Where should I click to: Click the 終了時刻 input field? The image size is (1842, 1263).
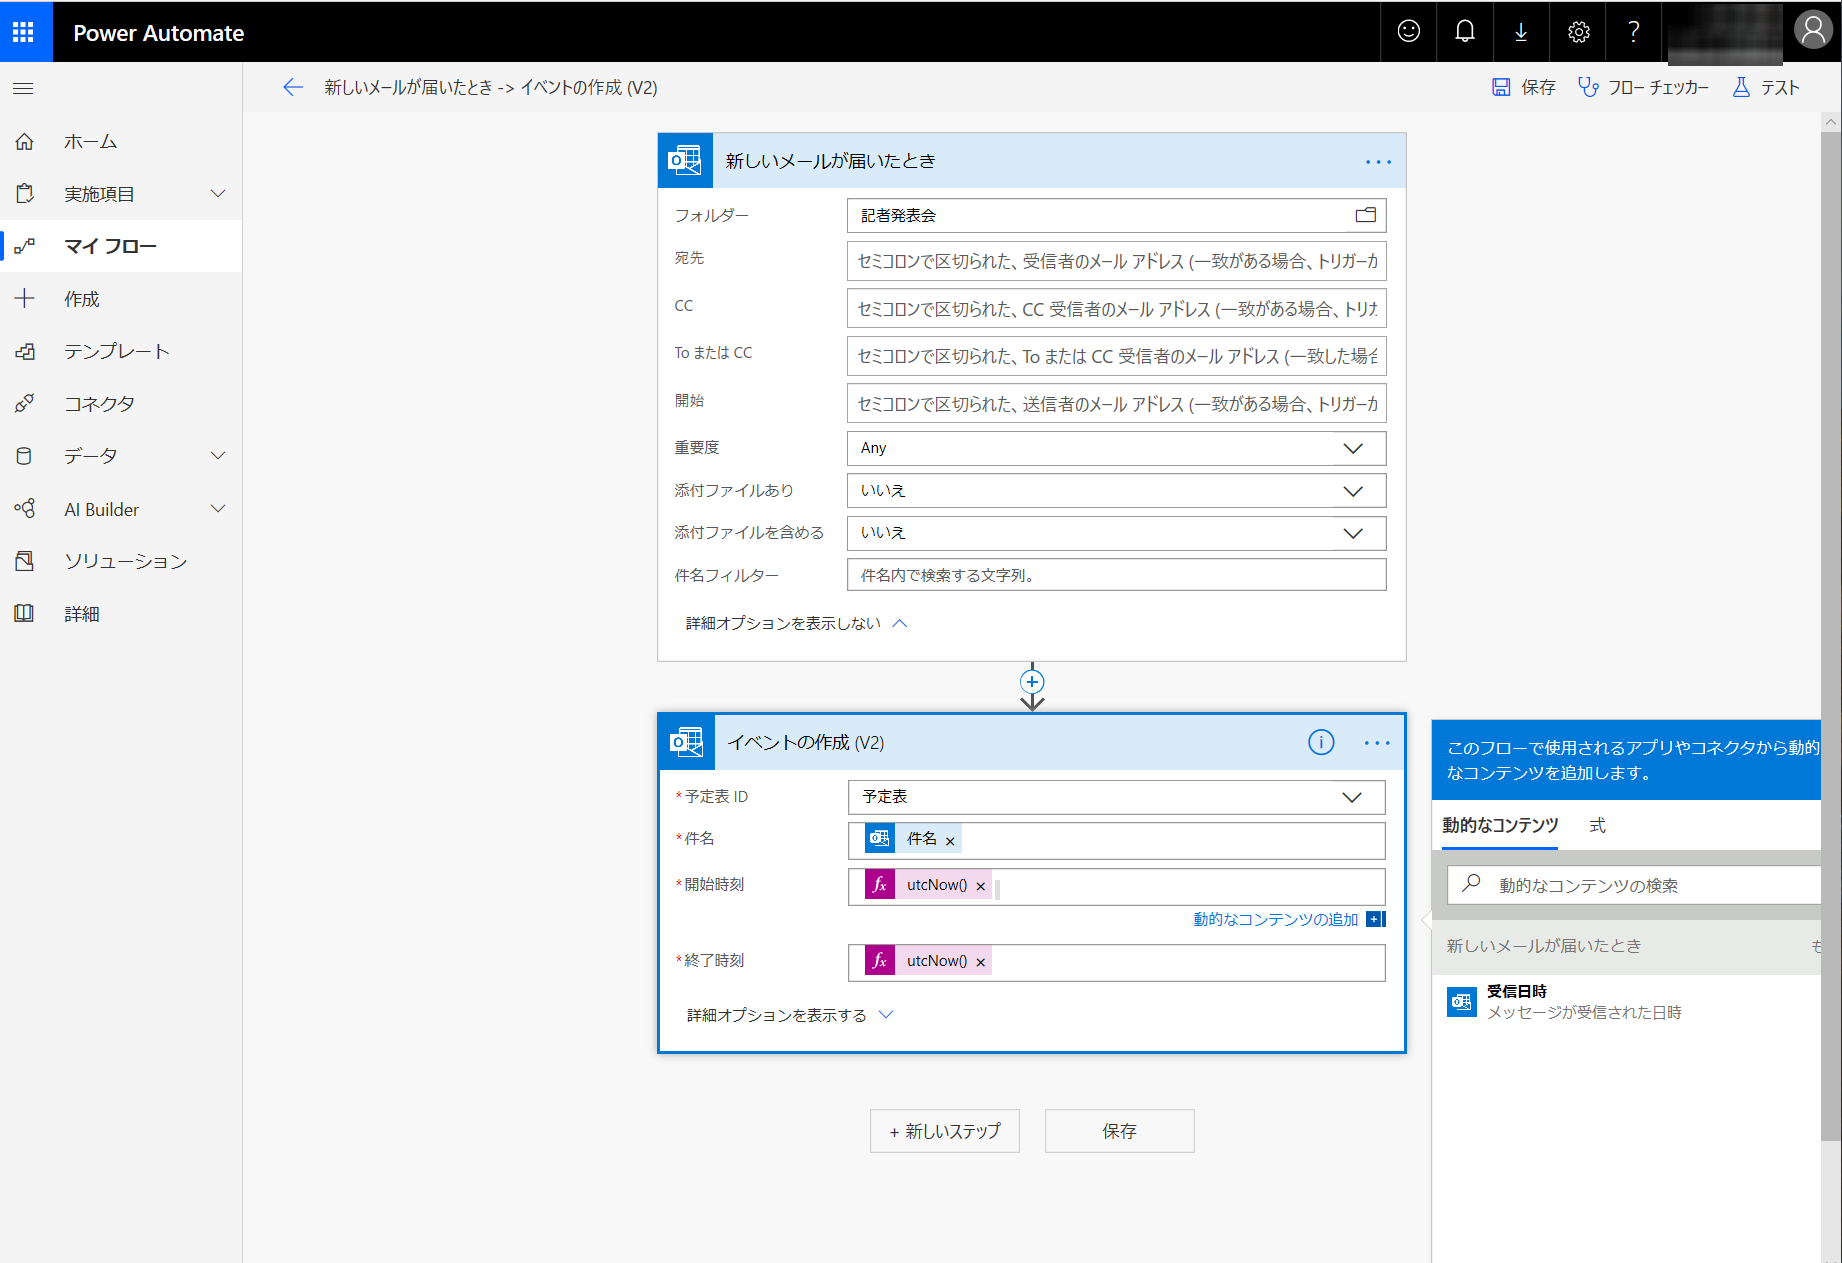[x=1116, y=962]
